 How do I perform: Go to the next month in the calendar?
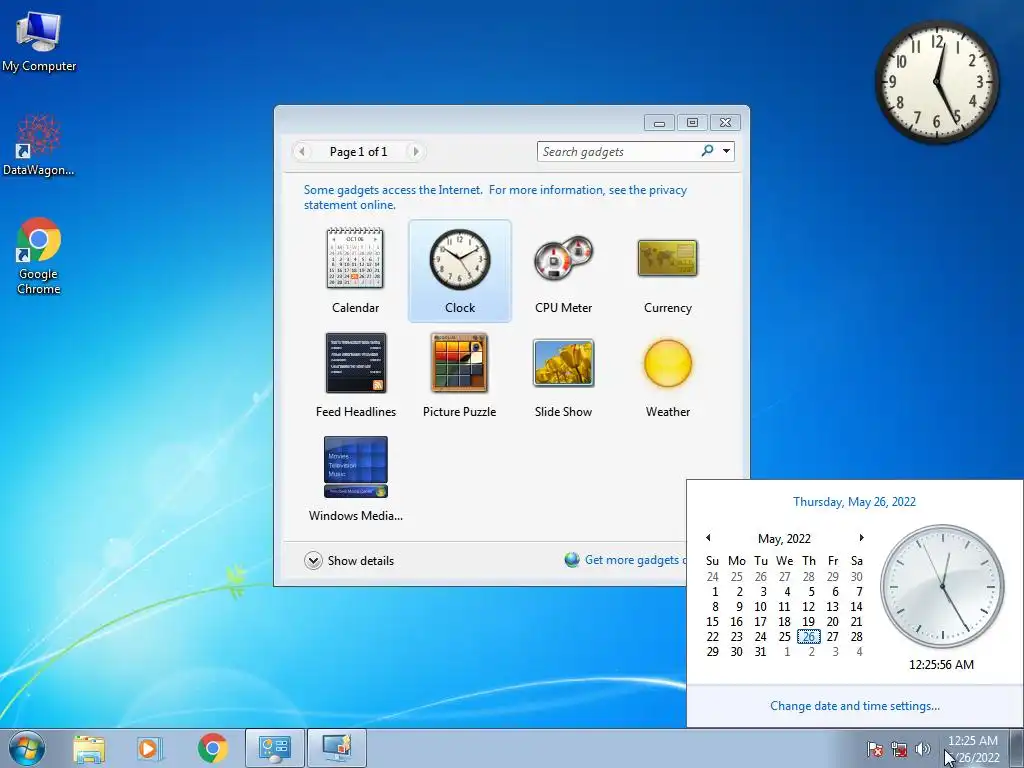click(861, 537)
